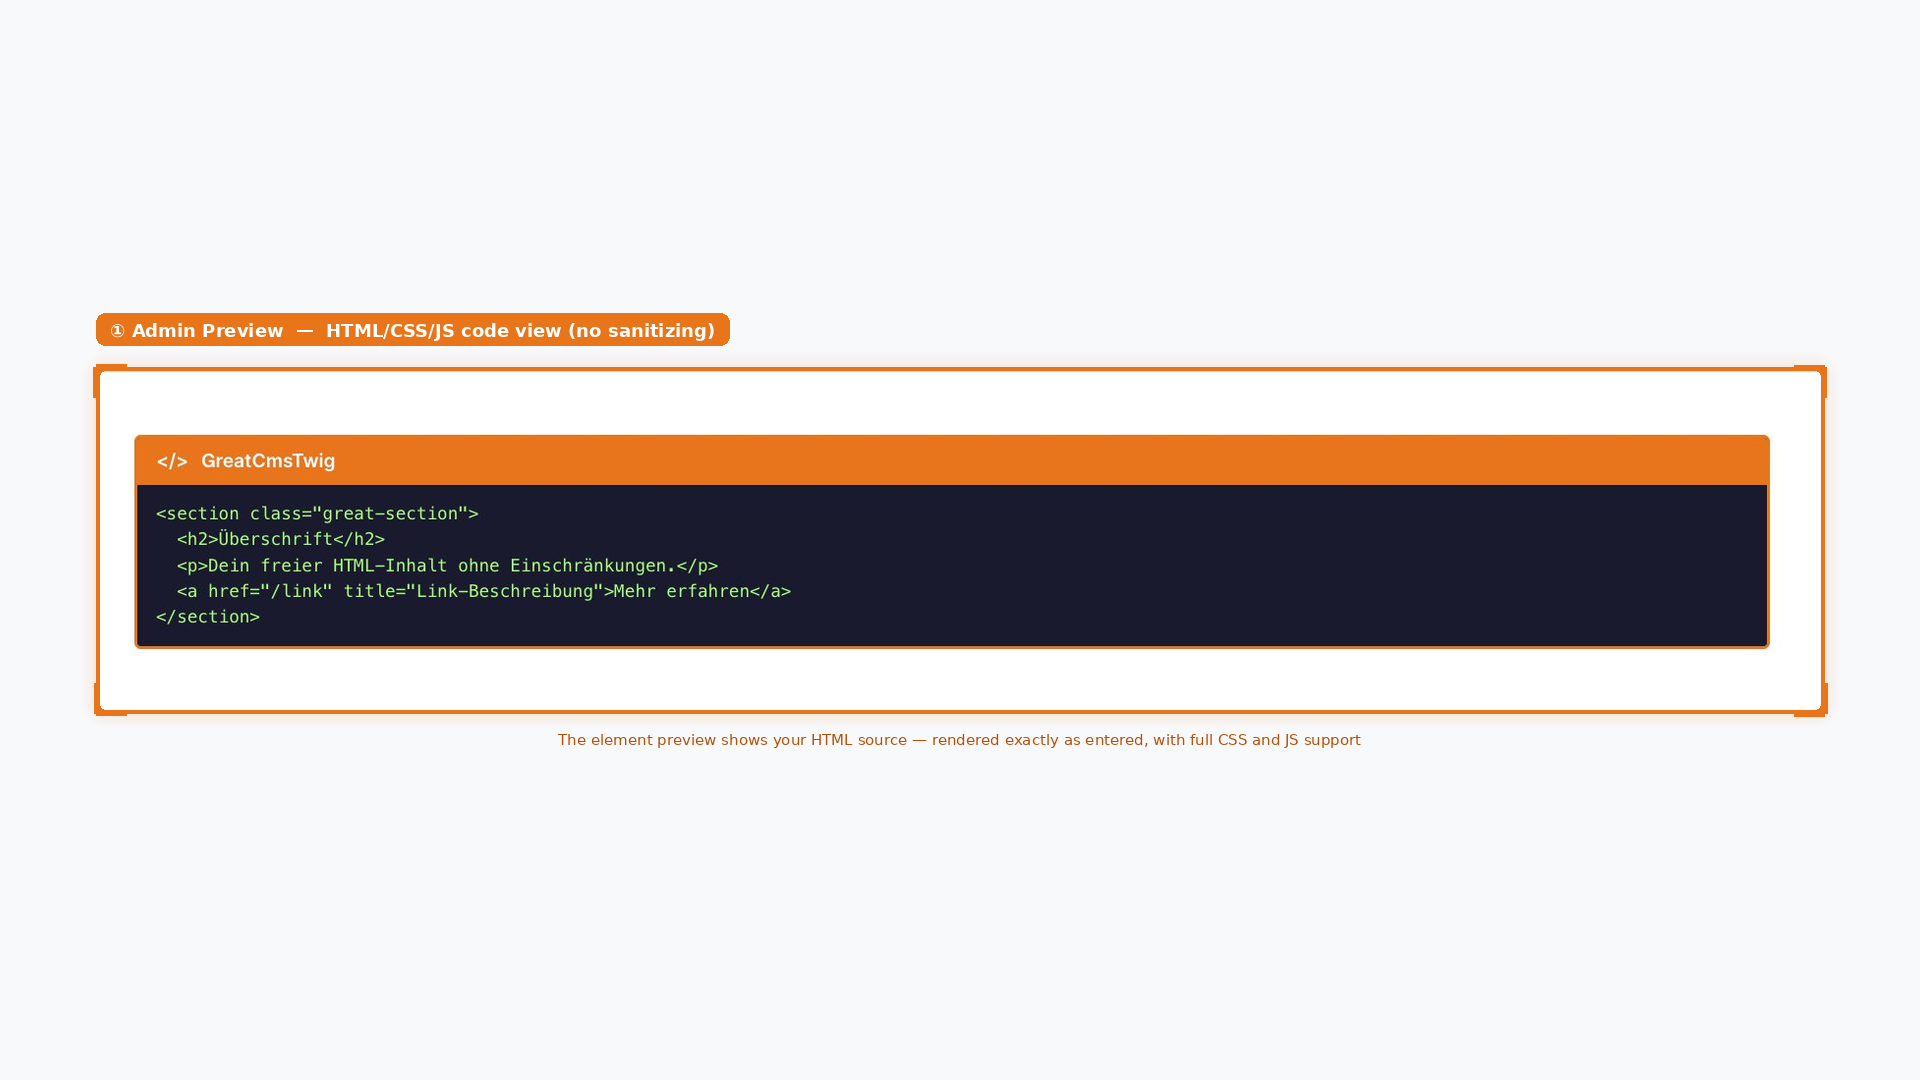Click the paragraph line 'Dein freier HTML-Inhalt'
The height and width of the screenshot is (1080, 1920).
point(447,565)
